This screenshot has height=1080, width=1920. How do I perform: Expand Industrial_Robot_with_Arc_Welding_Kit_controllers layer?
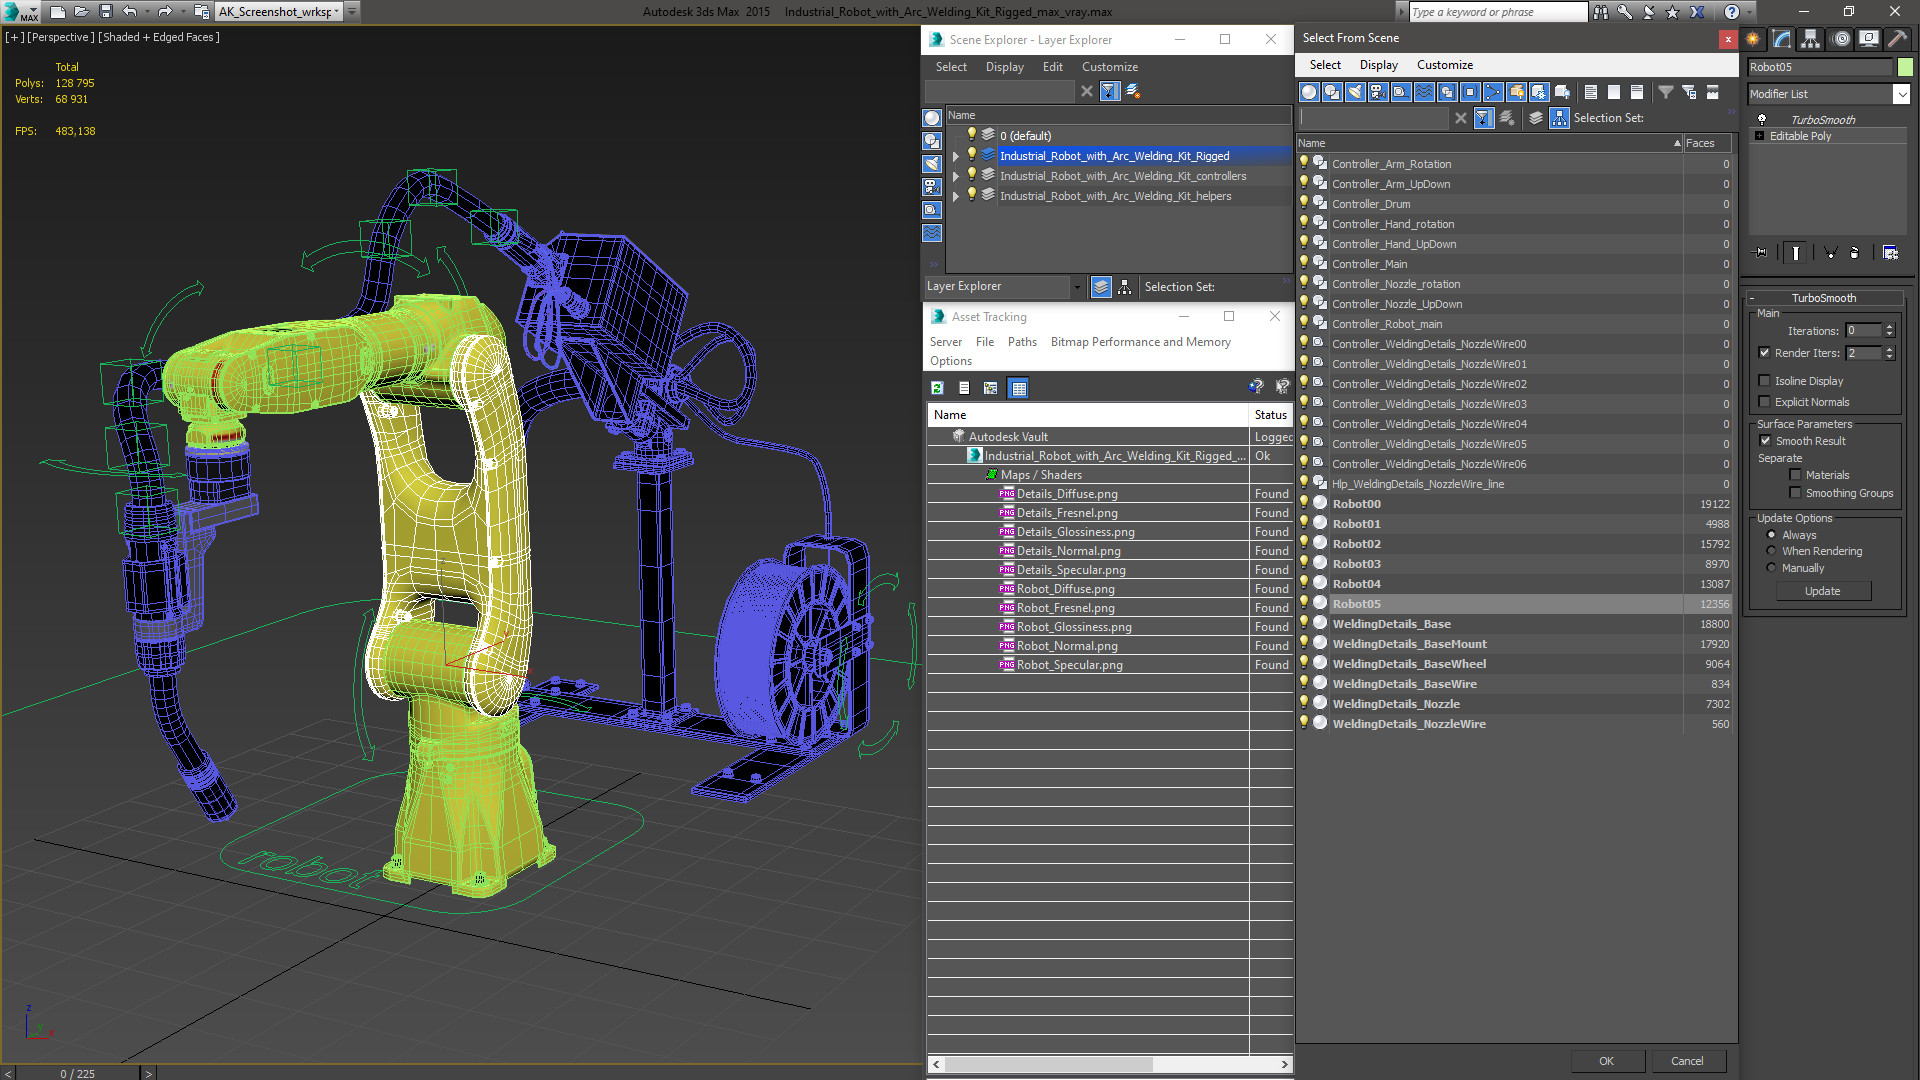pyautogui.click(x=956, y=176)
